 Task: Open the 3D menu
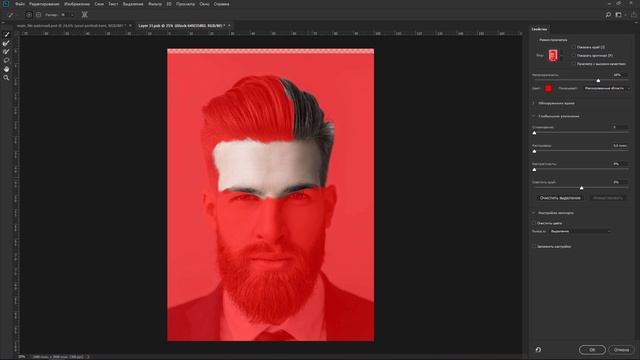(x=169, y=4)
